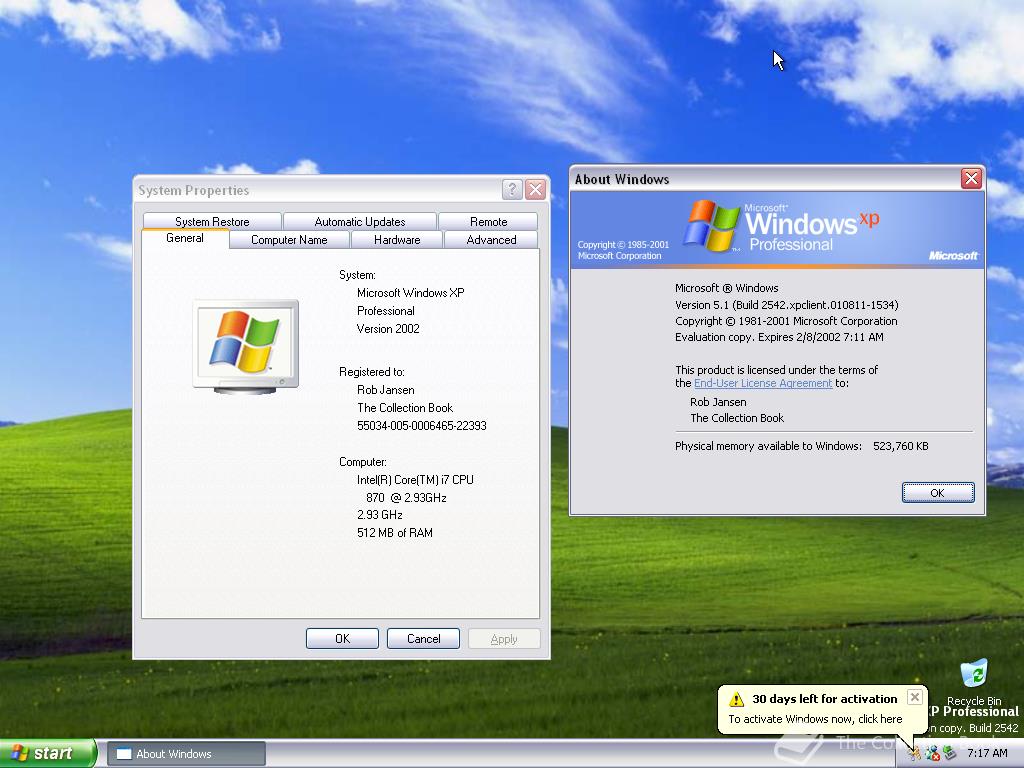Close the About Windows dialog

click(971, 178)
